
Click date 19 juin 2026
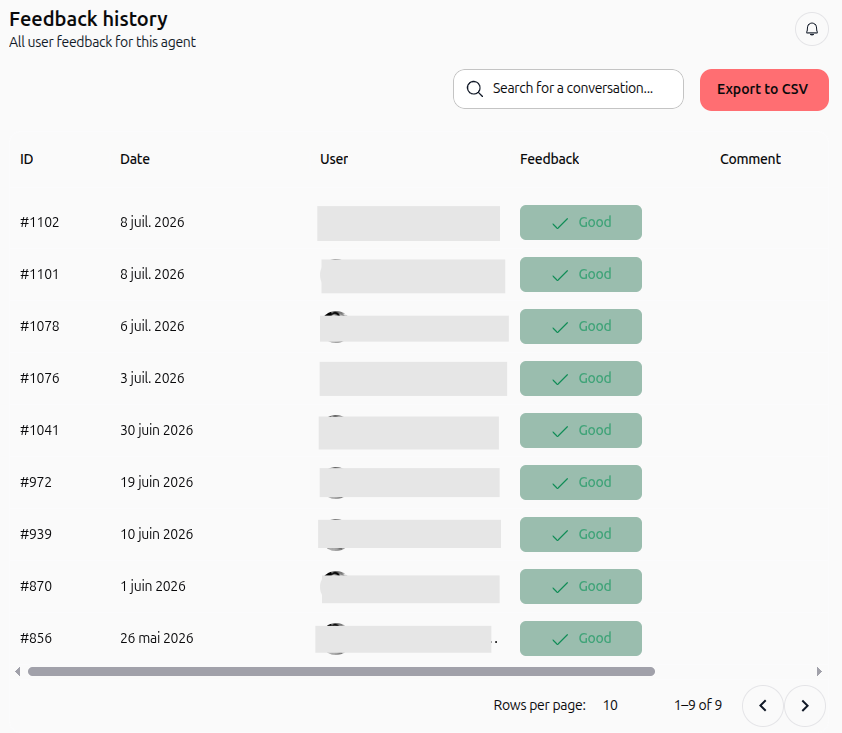click(x=156, y=483)
